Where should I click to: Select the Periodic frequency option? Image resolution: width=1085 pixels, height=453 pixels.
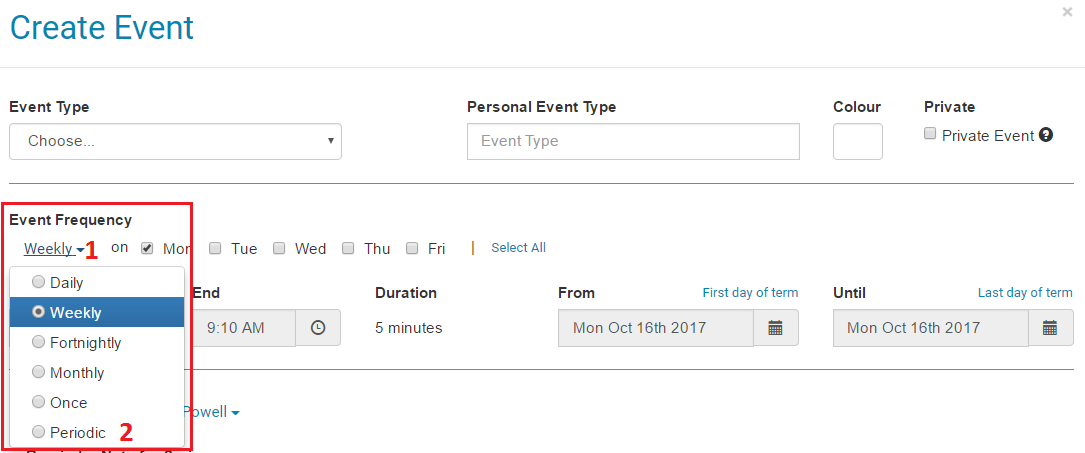coord(77,433)
